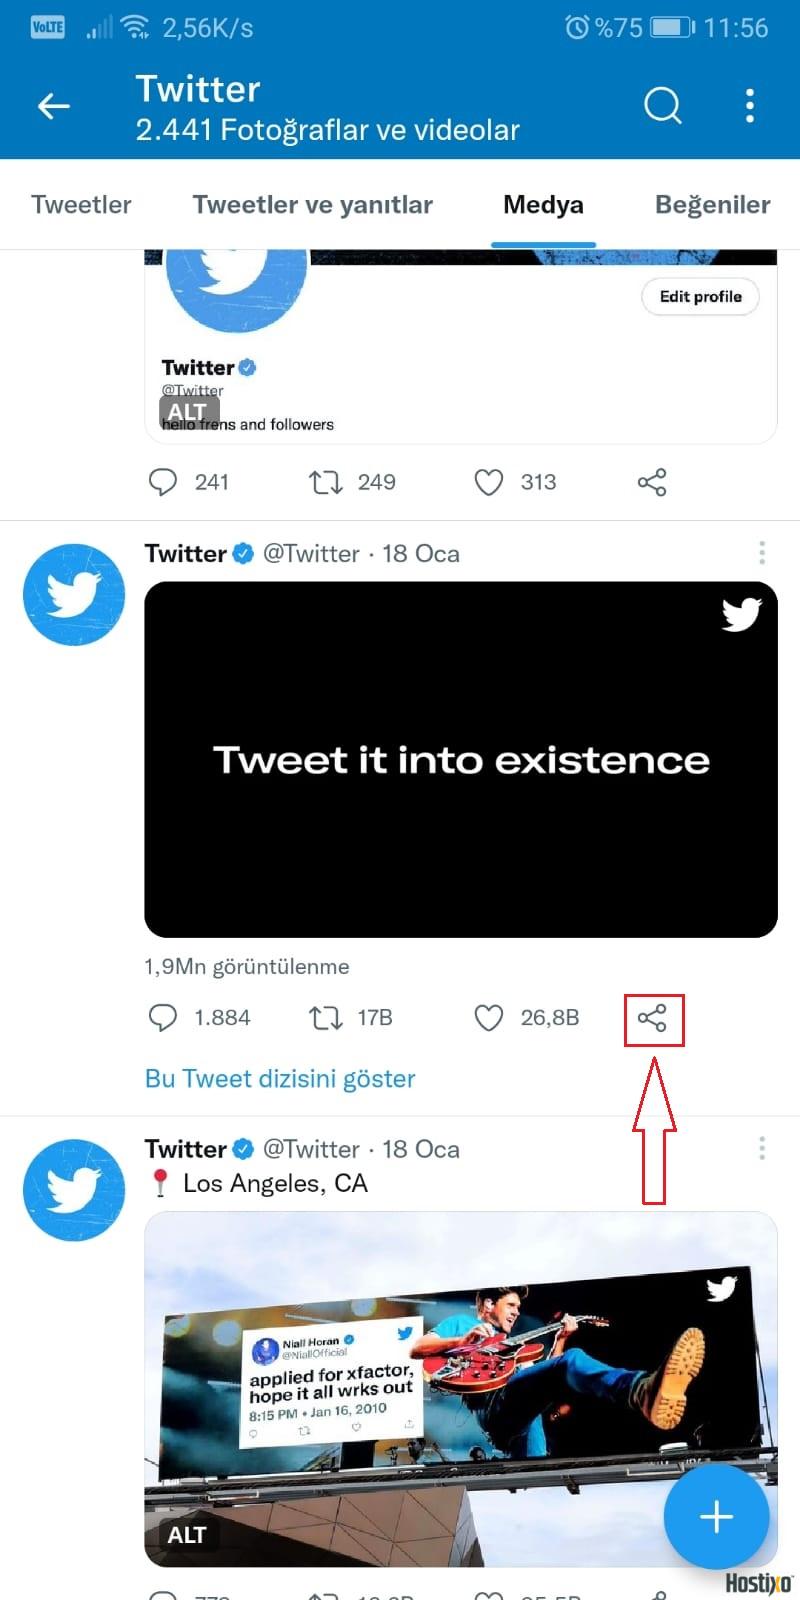
Task: Tap the heart icon showing 313 likes
Action: [x=489, y=482]
